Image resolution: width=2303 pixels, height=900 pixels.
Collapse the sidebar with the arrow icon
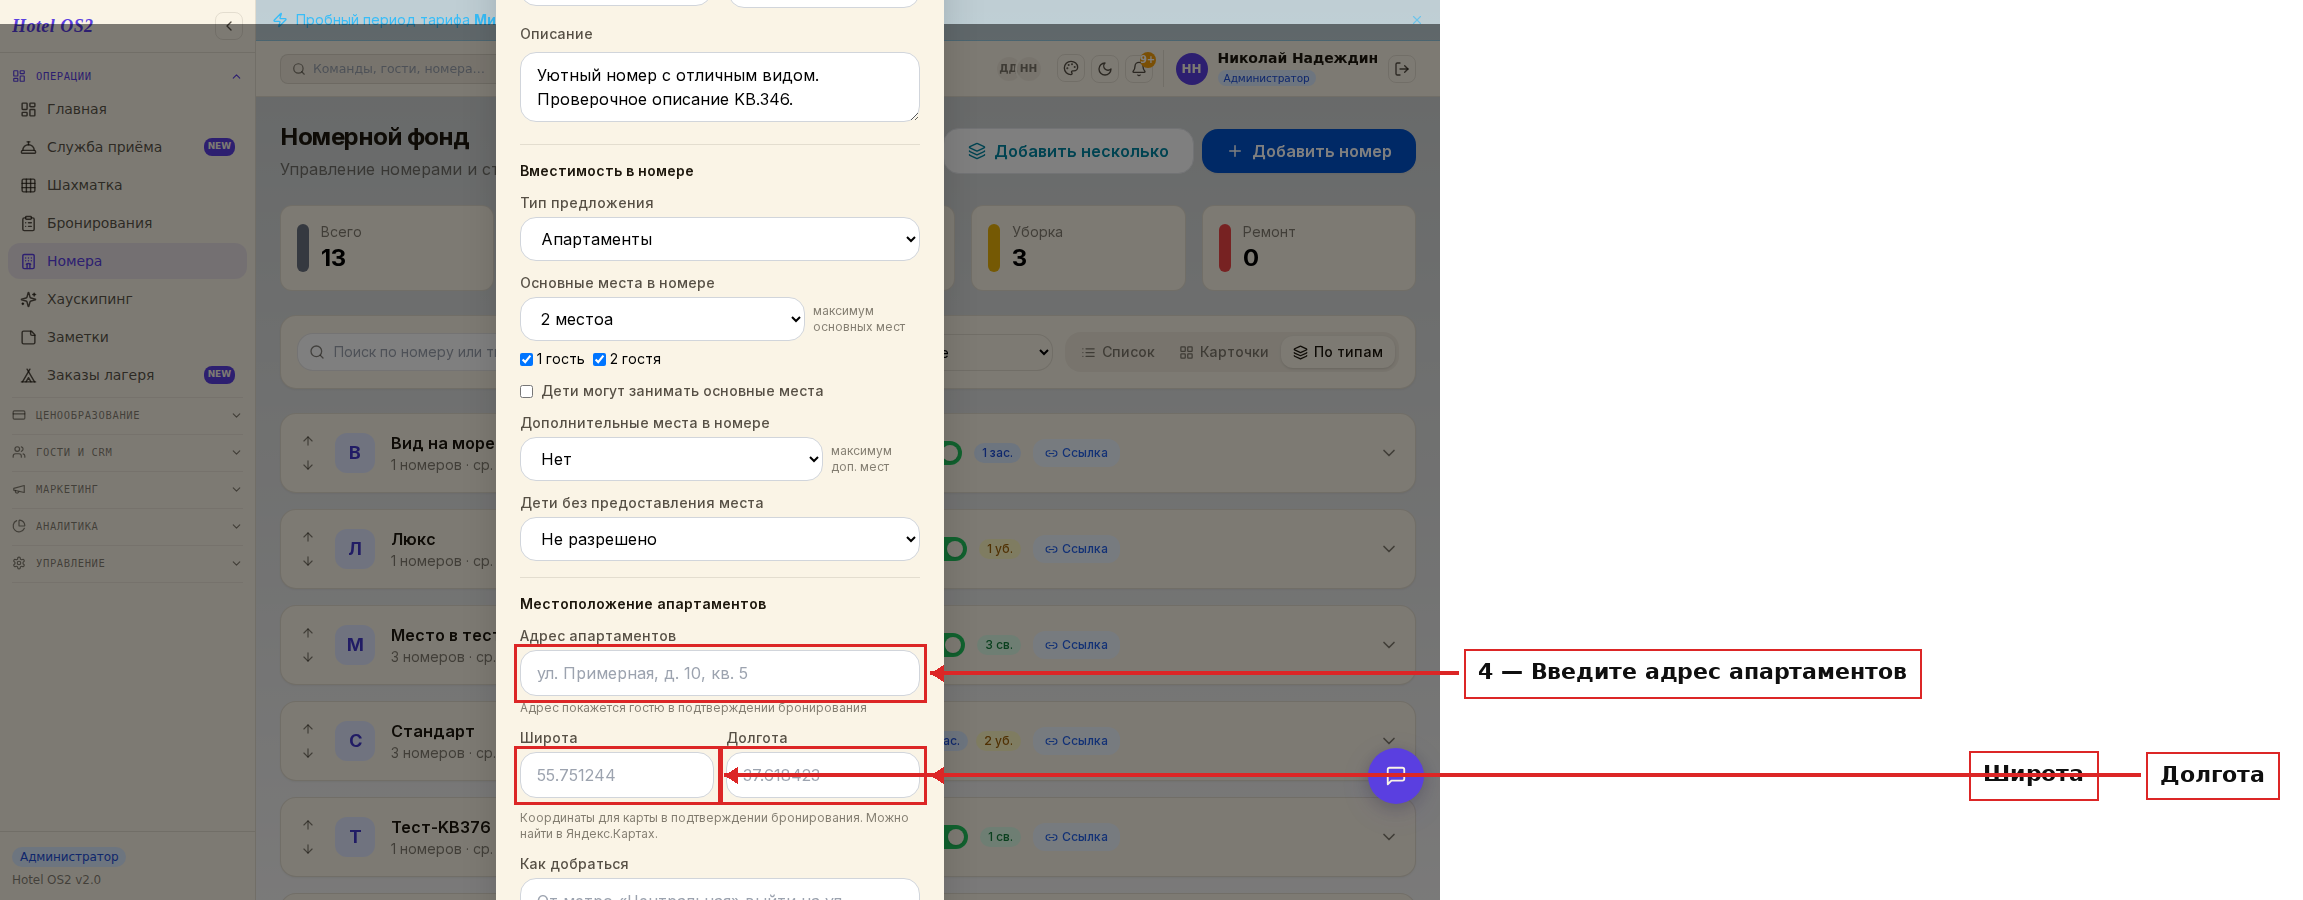[x=229, y=26]
